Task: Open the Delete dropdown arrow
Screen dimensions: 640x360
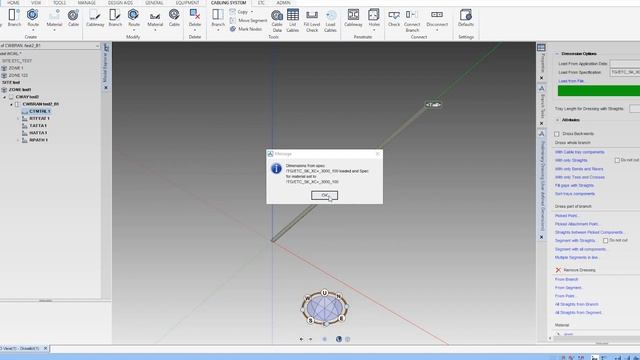Action: (195, 30)
